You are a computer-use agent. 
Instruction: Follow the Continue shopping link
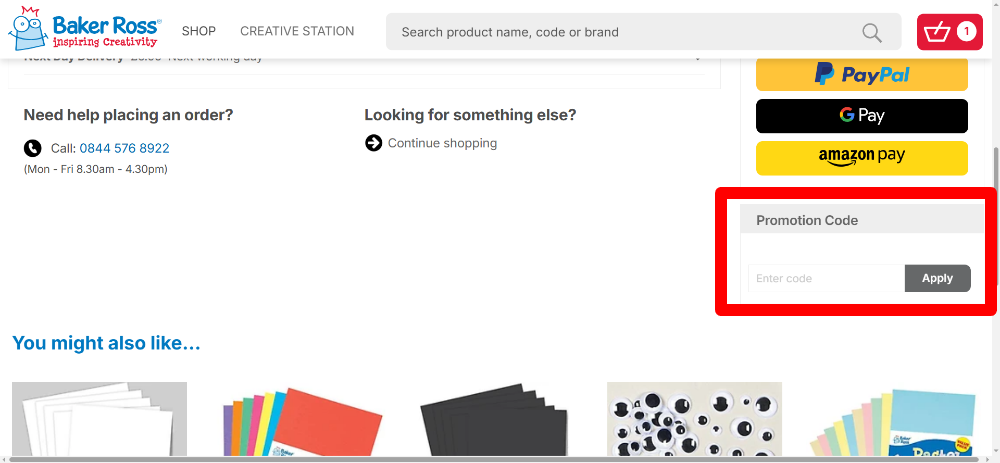pyautogui.click(x=442, y=143)
